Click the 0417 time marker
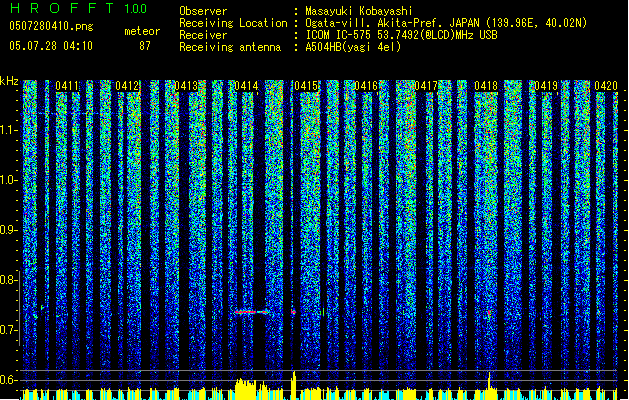This screenshot has width=629, height=400. [x=426, y=86]
